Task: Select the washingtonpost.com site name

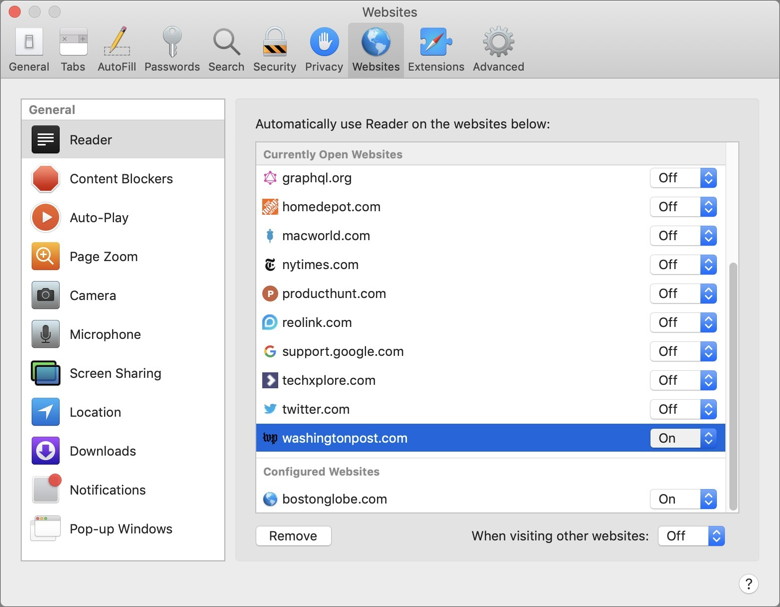Action: [x=344, y=438]
